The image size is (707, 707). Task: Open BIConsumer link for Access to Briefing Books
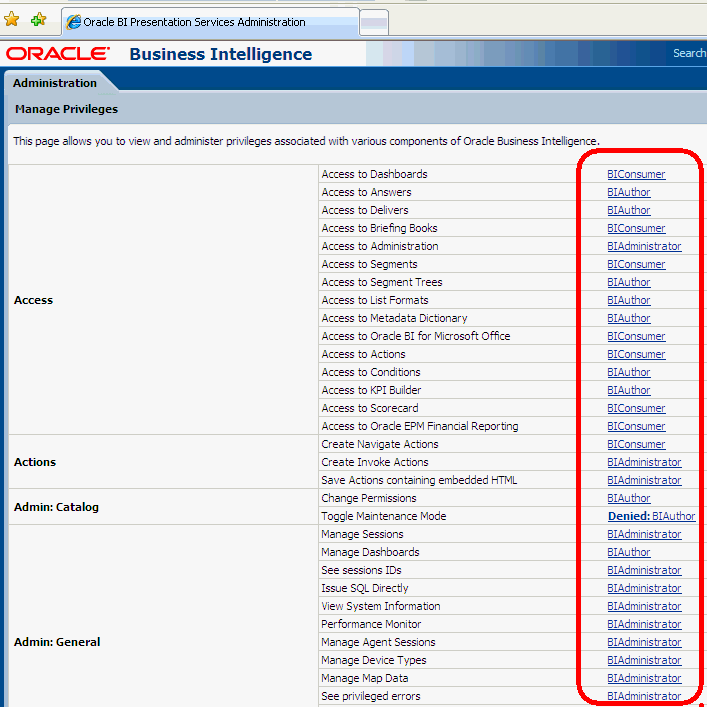[636, 228]
